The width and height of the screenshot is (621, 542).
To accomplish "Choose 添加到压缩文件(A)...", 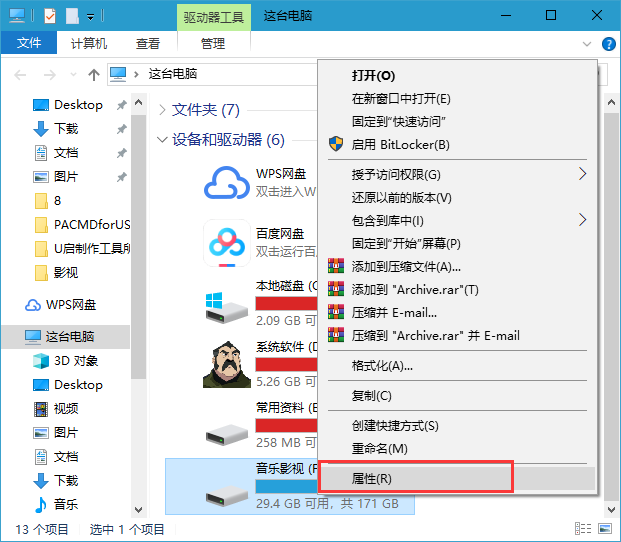I will pyautogui.click(x=406, y=267).
